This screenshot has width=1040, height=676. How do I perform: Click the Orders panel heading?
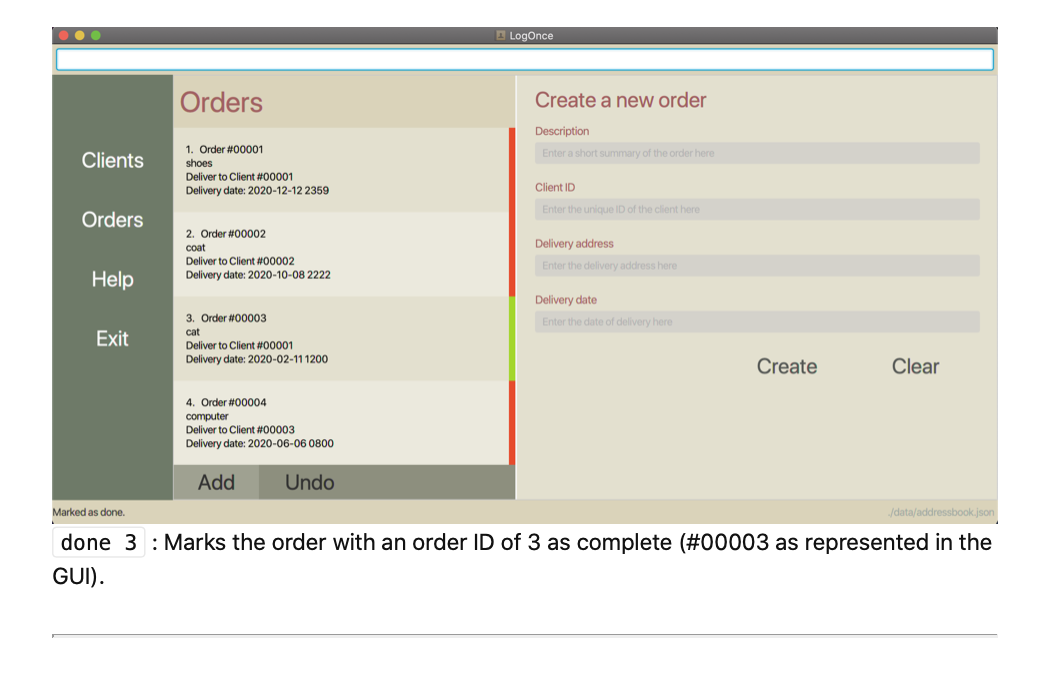coord(221,102)
